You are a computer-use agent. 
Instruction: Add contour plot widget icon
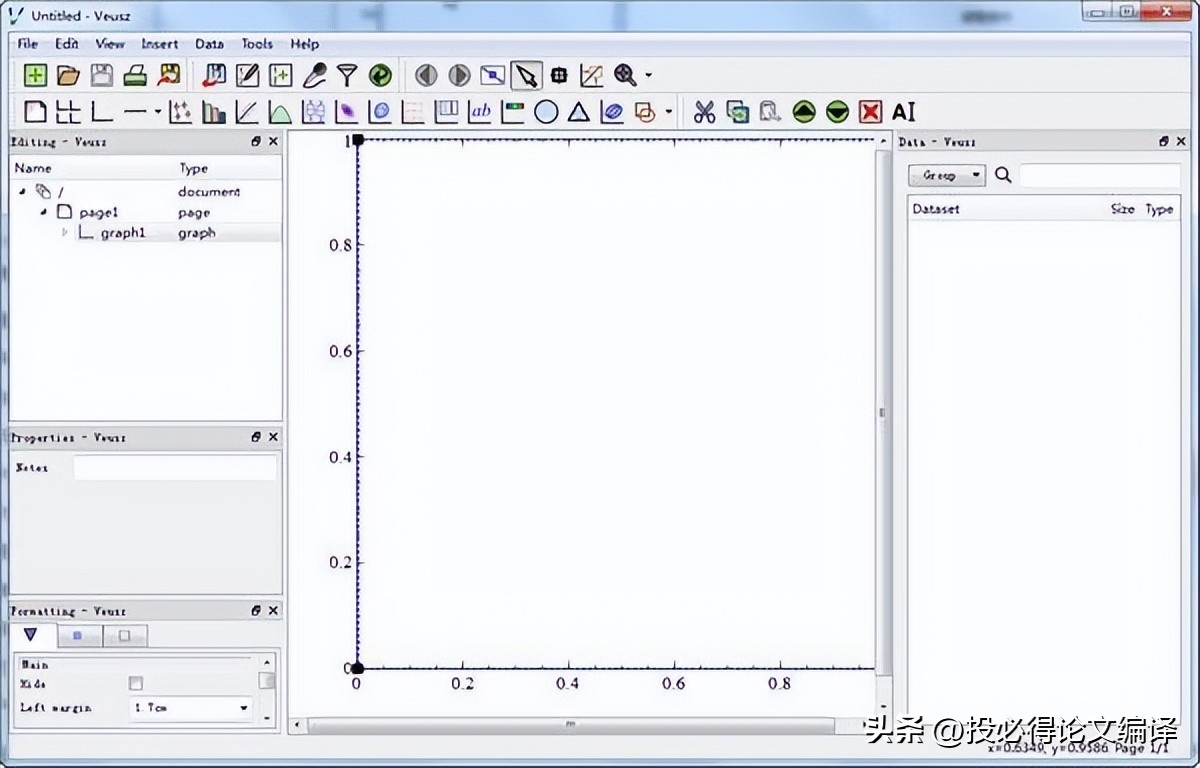(x=380, y=112)
